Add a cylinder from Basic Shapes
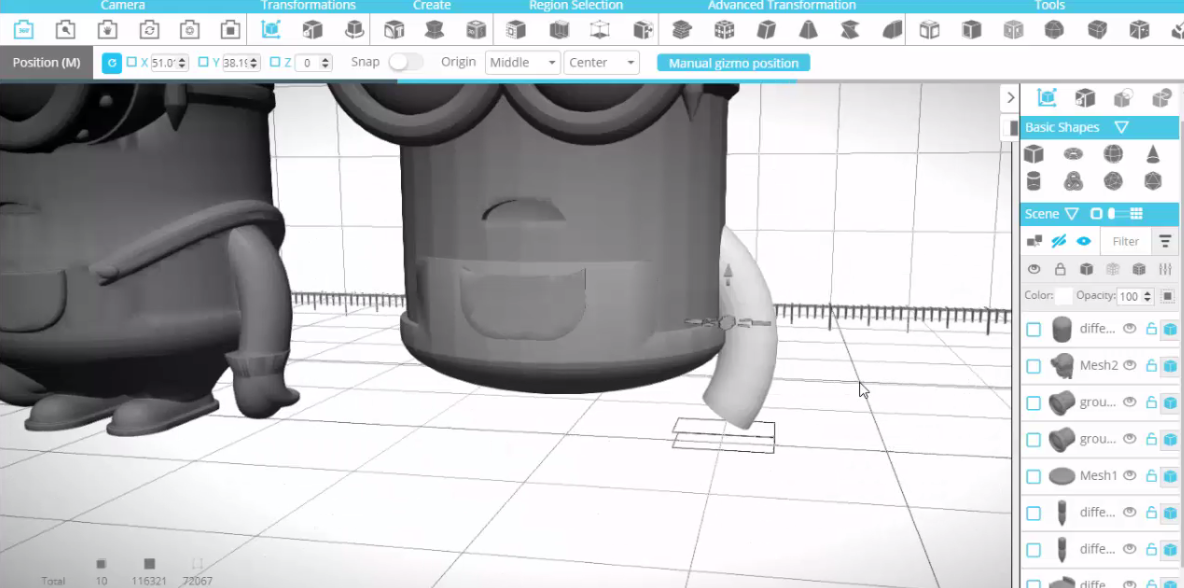This screenshot has height=588, width=1184. pos(1034,181)
